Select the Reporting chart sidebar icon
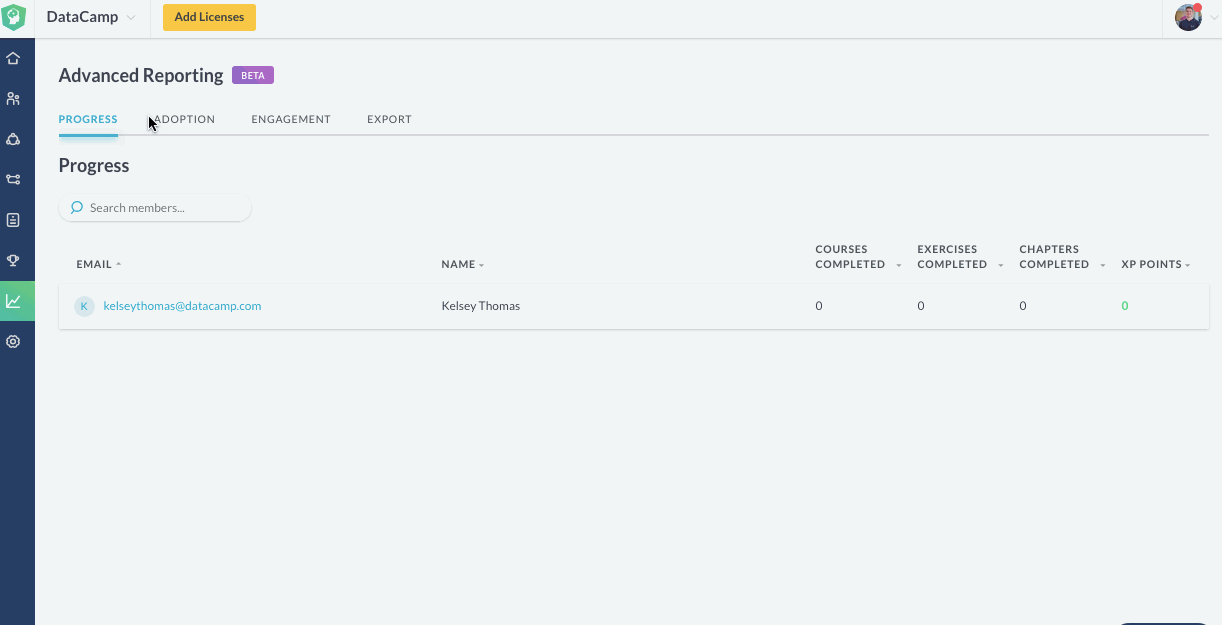The width and height of the screenshot is (1222, 625). pyautogui.click(x=13, y=301)
